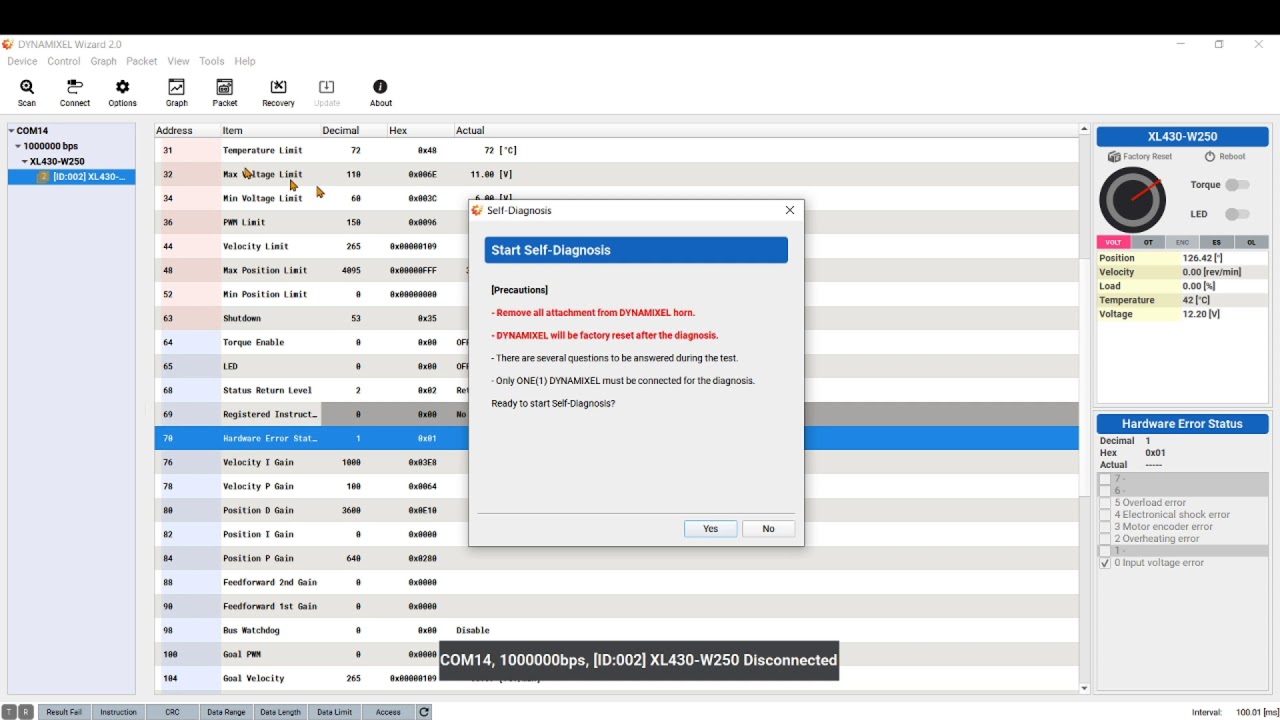Click the VOLT error indicator

tap(1113, 242)
